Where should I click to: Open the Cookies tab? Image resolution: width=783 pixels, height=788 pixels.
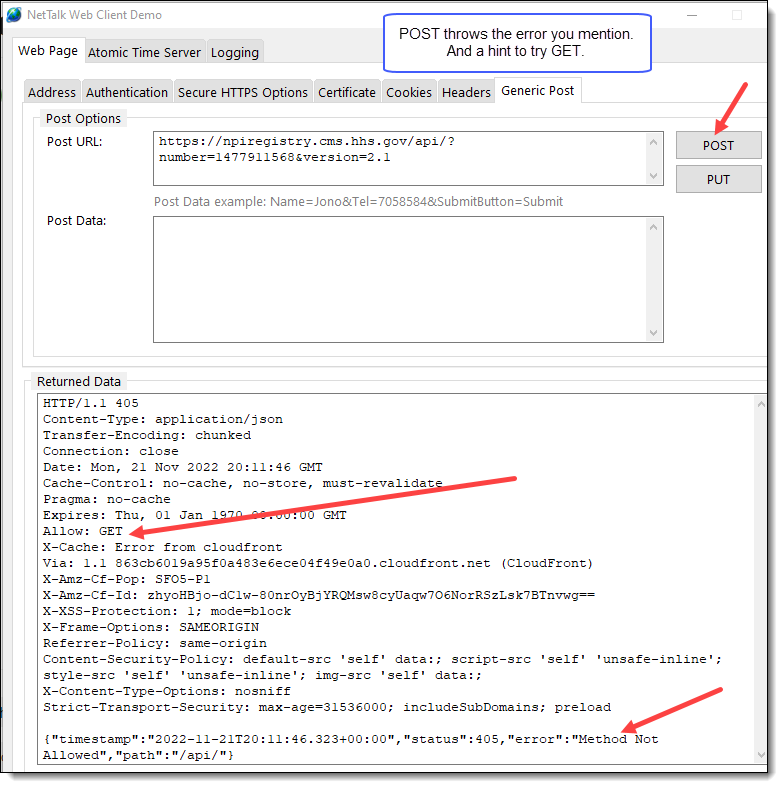(x=409, y=92)
